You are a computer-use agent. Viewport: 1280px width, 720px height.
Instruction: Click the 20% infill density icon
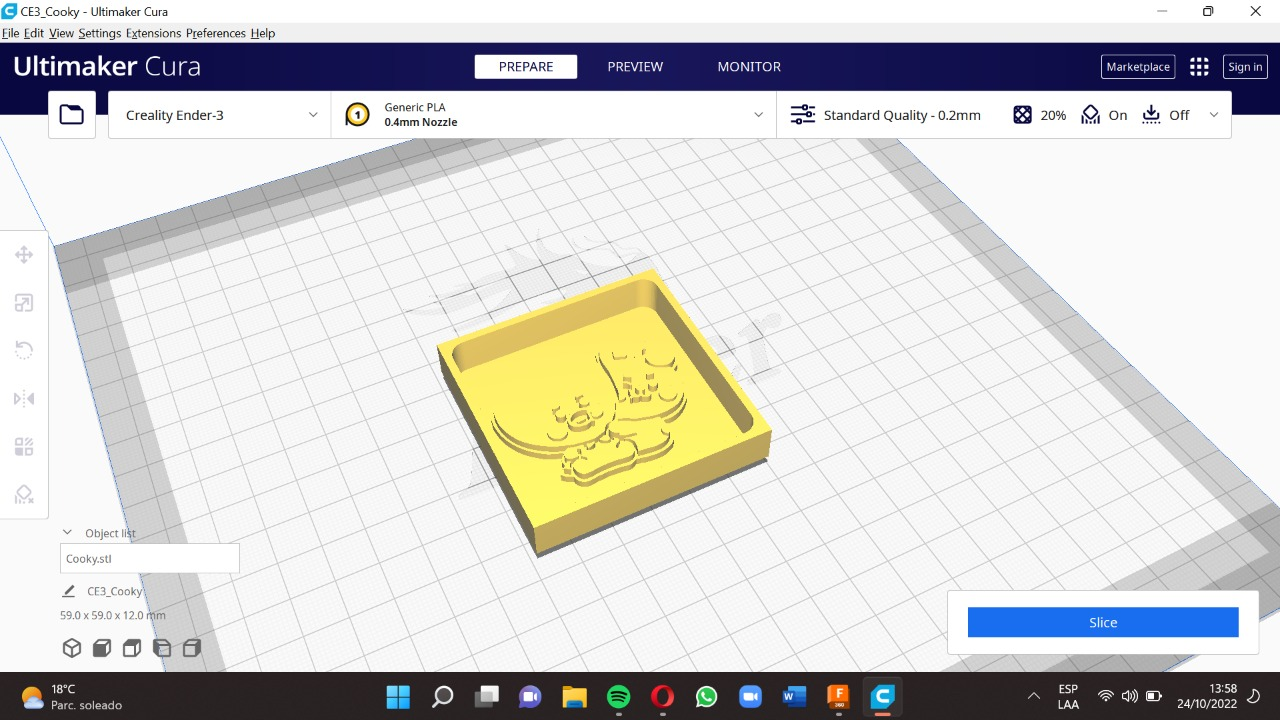click(x=1022, y=115)
